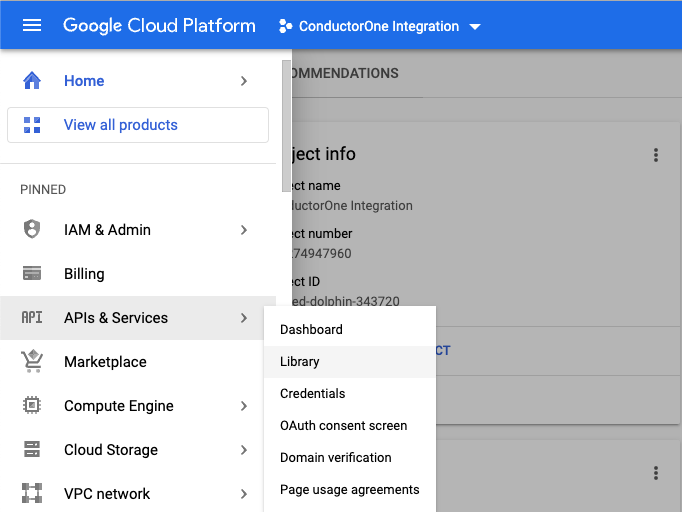This screenshot has width=682, height=512.
Task: Click the Cloud Storage icon
Action: tap(32, 450)
